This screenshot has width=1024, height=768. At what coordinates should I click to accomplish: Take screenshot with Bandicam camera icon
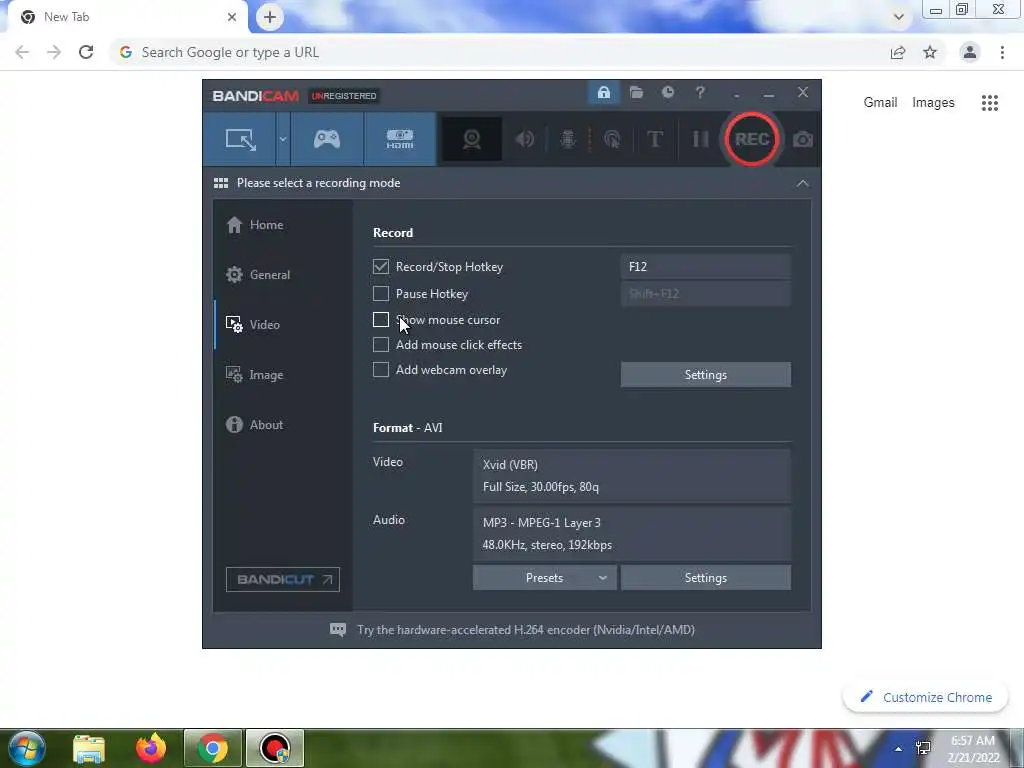pos(803,139)
